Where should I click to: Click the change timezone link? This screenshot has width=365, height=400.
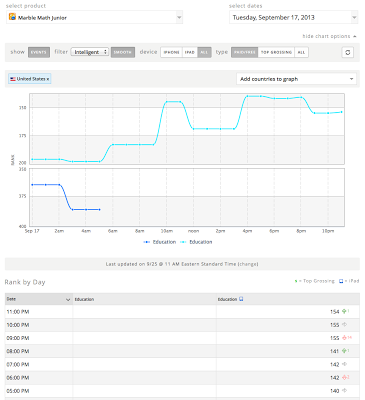point(248,264)
